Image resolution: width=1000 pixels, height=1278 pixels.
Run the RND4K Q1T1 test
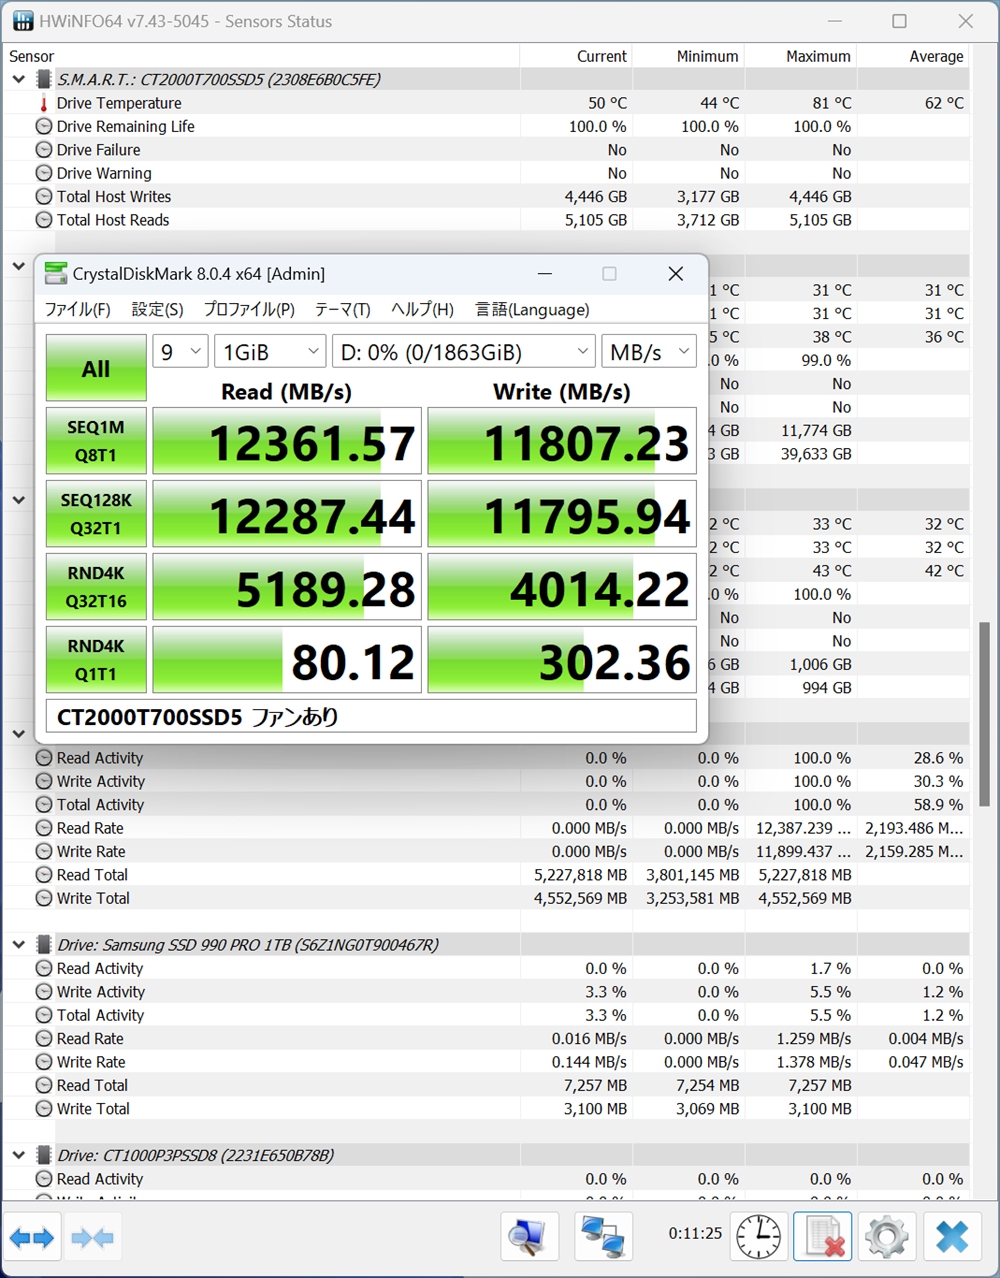tap(96, 660)
